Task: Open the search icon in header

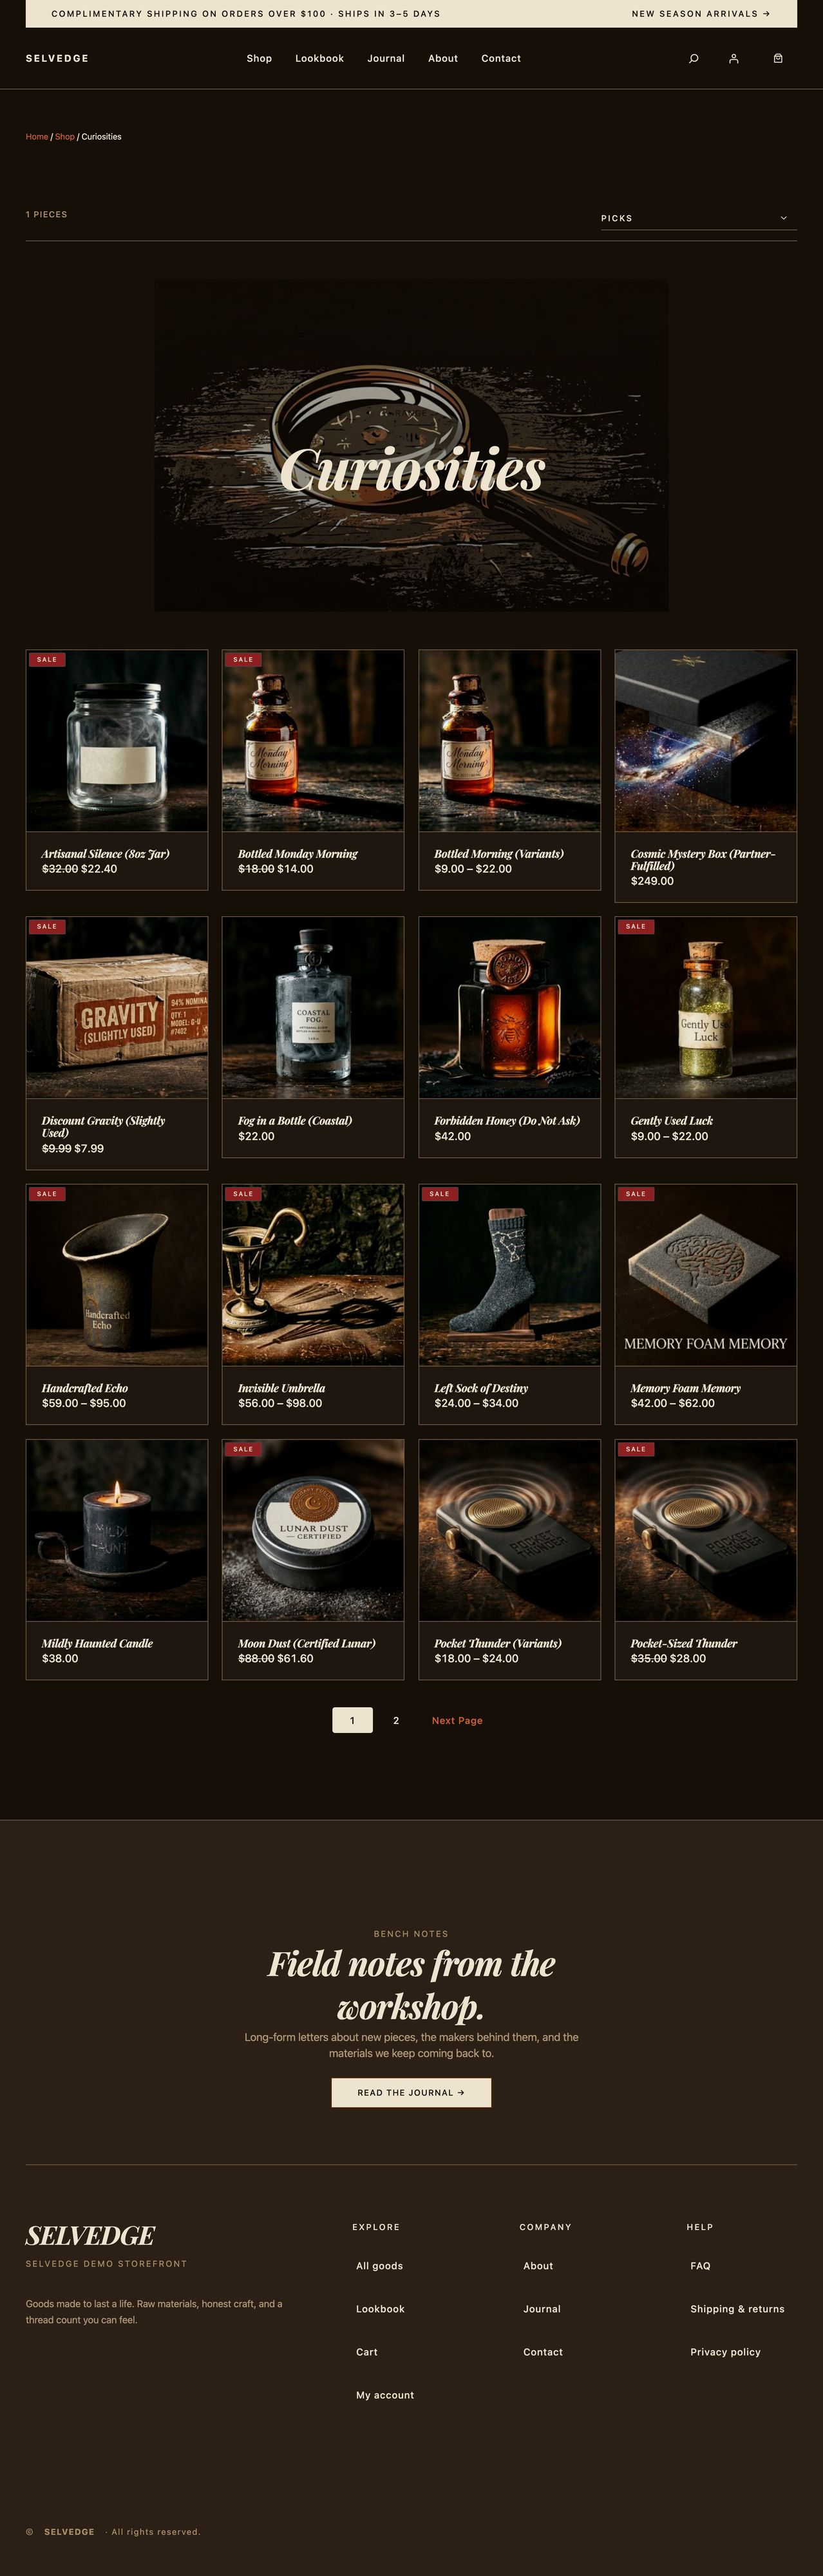Action: (693, 59)
